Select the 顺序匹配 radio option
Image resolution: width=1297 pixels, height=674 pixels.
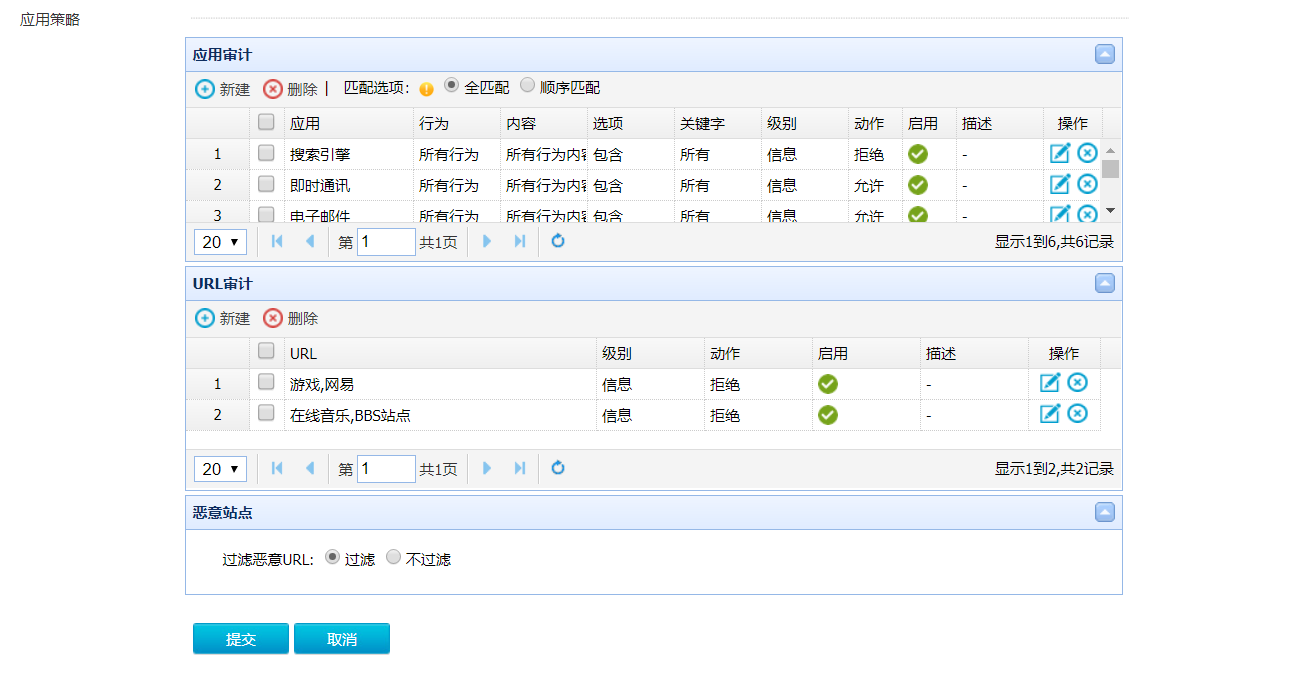[x=528, y=86]
